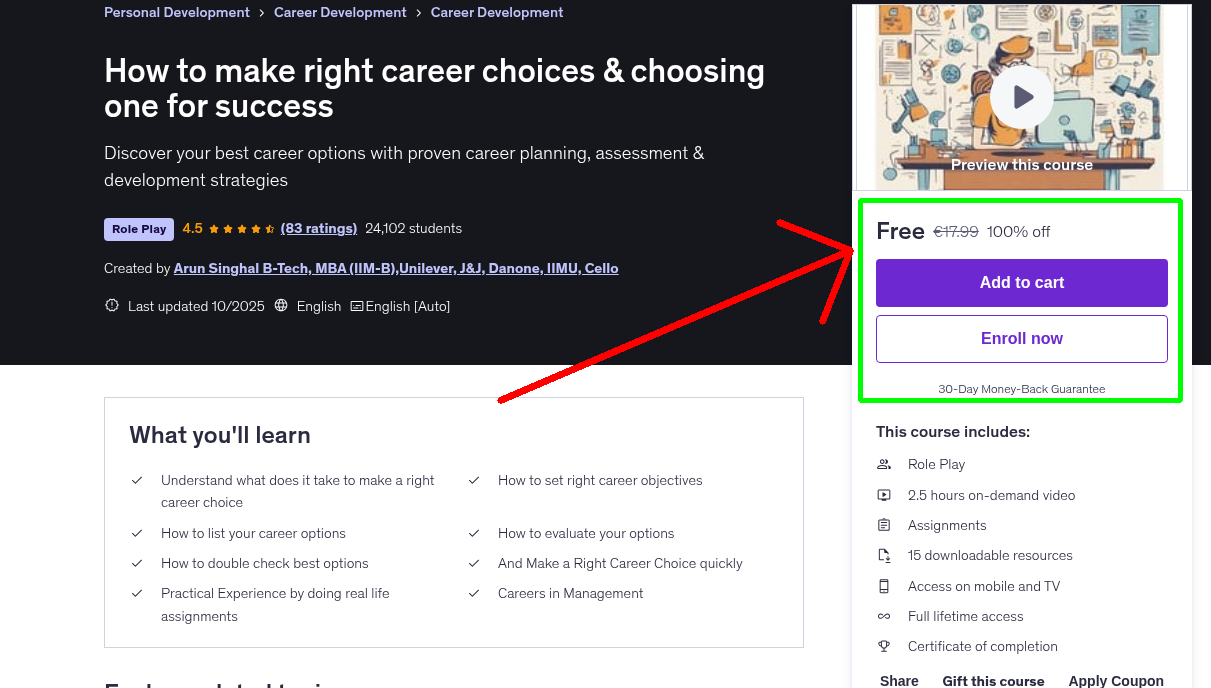Select Apply Coupon at the bottom
1211x688 pixels.
[x=1116, y=679]
